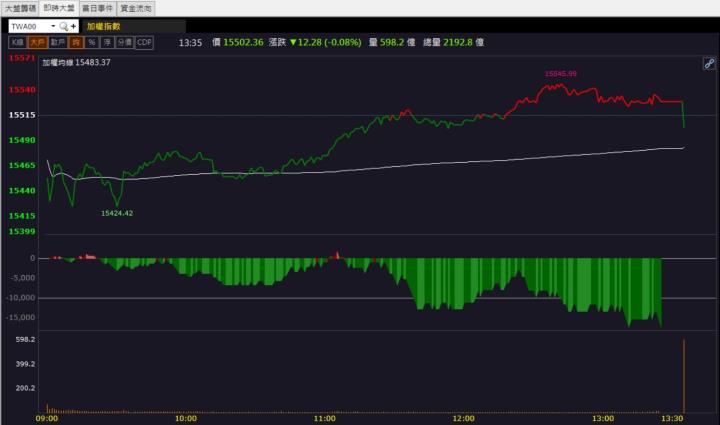Click the chain link icon at chart corner
The image size is (720, 425).
[709, 63]
